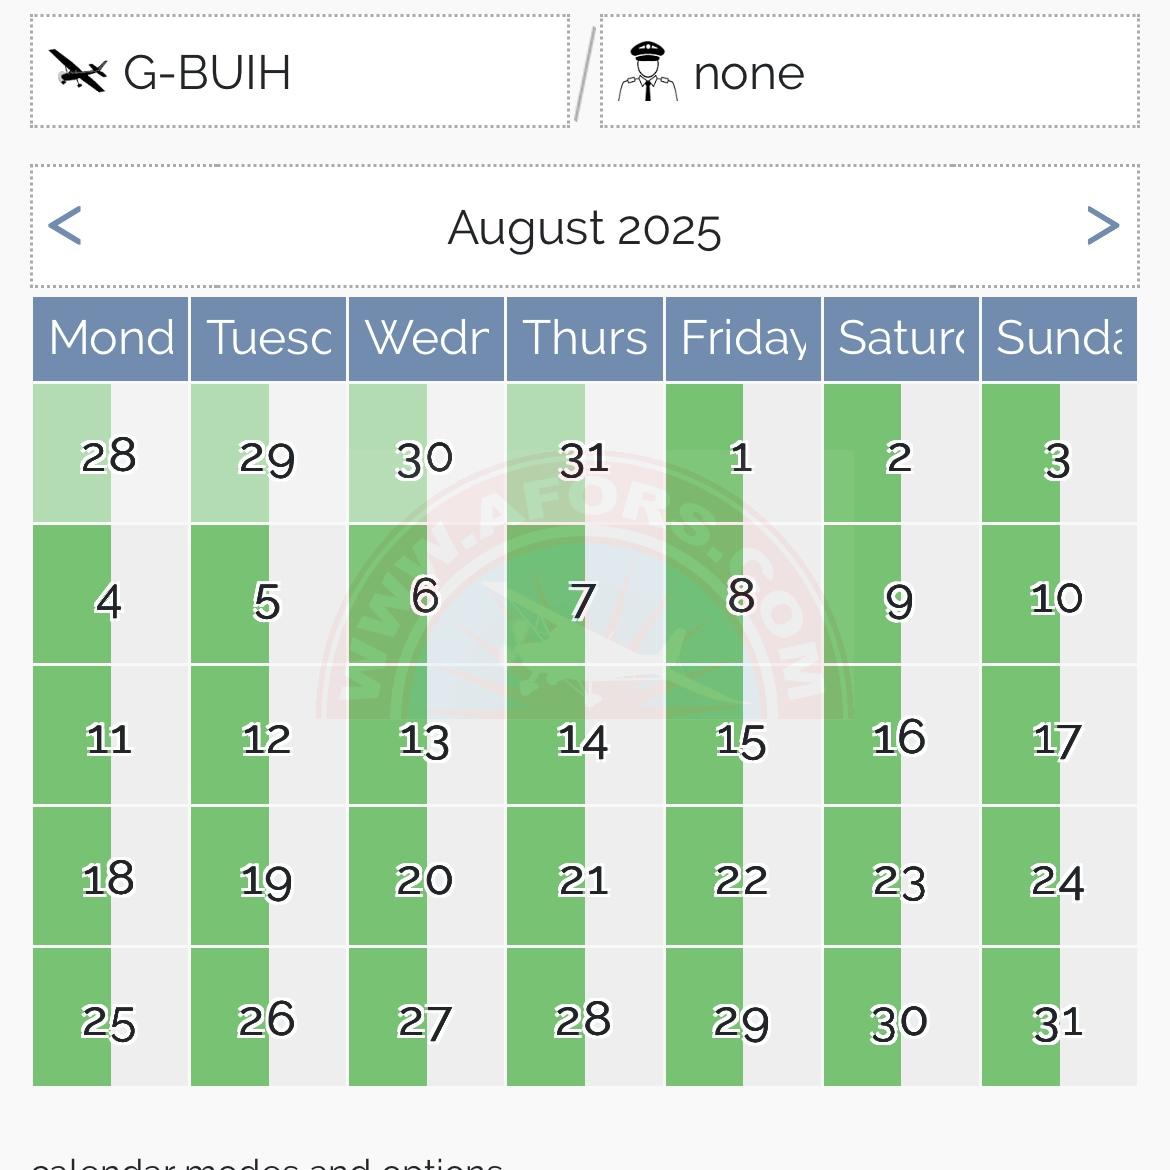Click the August 2025 month title
Screen dimensions: 1170x1170
click(584, 228)
